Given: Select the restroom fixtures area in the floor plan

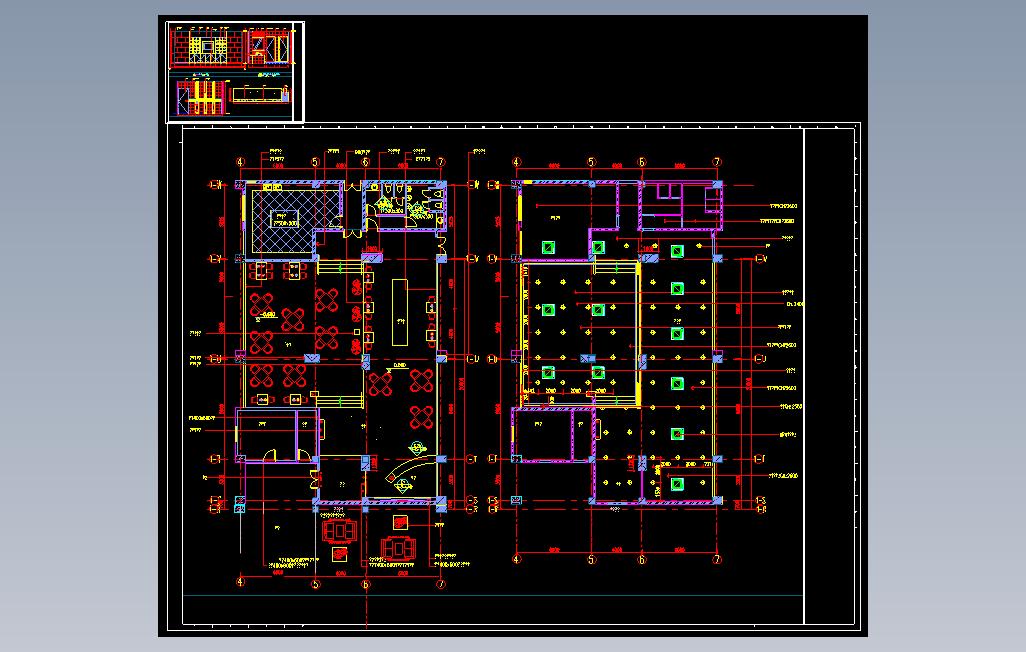Looking at the screenshot, I should point(407,205).
